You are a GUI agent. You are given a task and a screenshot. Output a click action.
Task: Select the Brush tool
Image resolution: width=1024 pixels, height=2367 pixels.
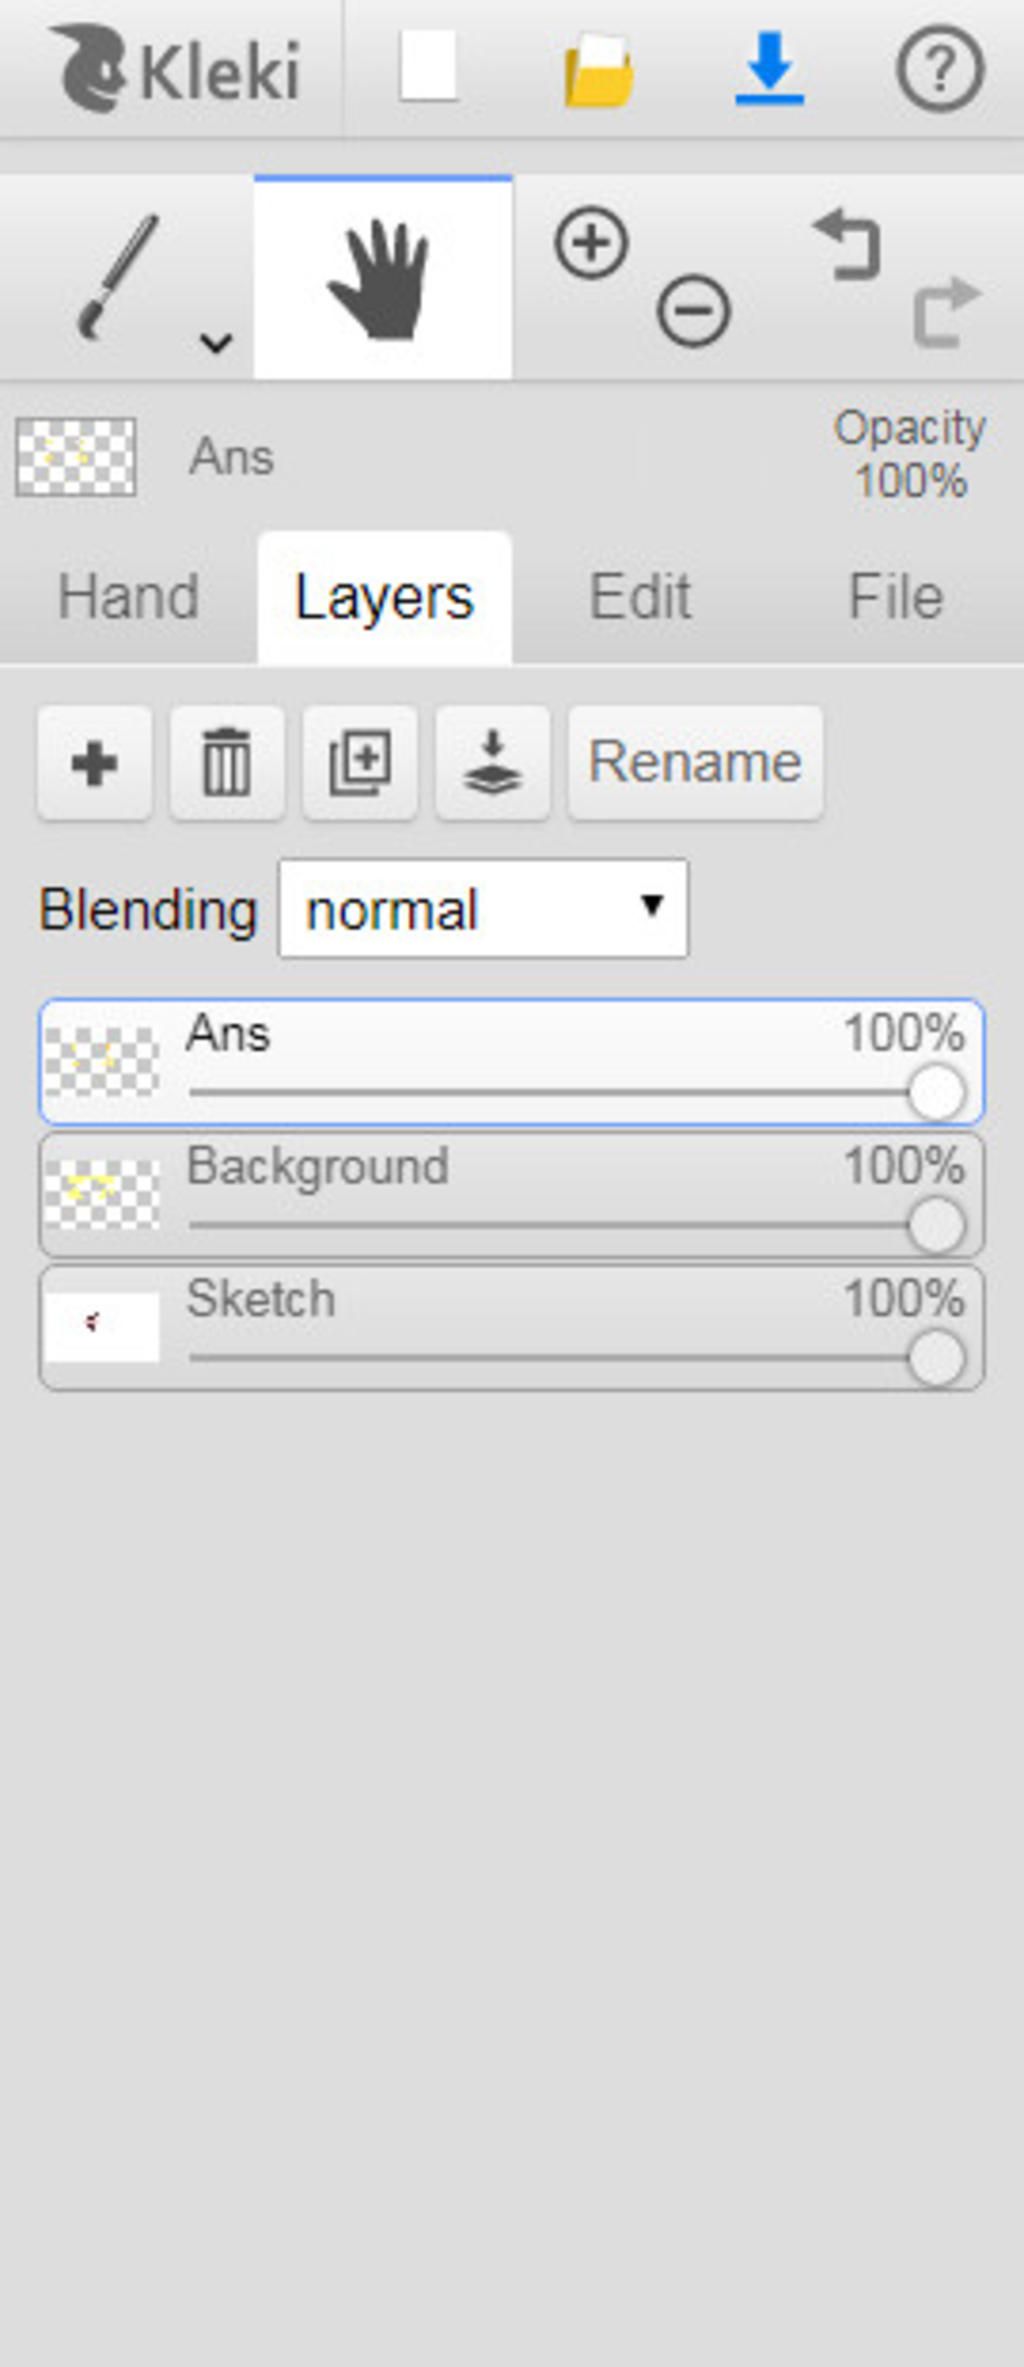(x=117, y=276)
